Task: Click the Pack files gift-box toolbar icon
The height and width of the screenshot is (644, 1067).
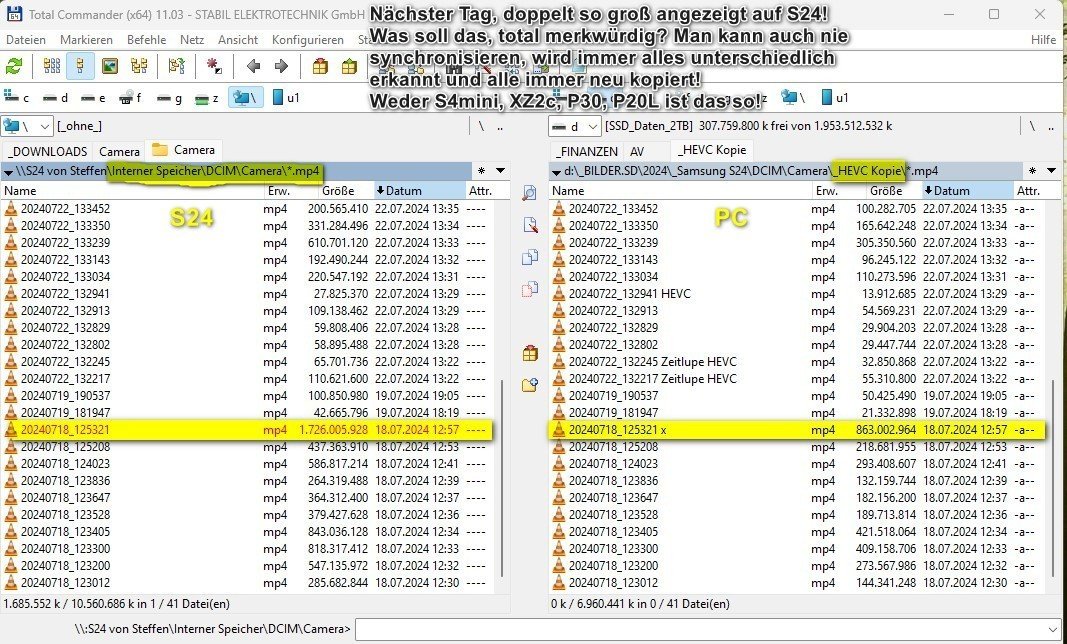Action: tap(320, 67)
